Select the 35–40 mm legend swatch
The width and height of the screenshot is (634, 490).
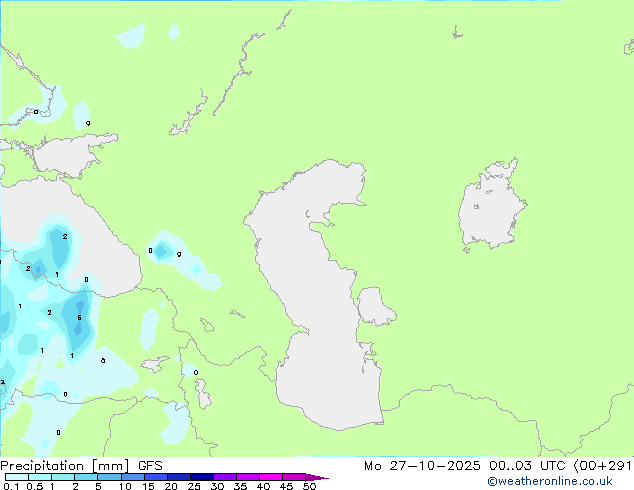247,477
